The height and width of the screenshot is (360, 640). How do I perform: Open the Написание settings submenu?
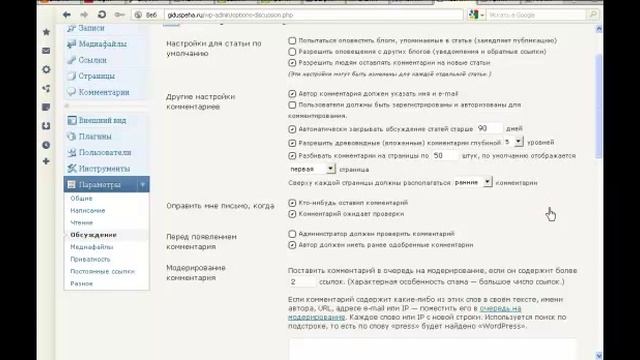click(88, 211)
